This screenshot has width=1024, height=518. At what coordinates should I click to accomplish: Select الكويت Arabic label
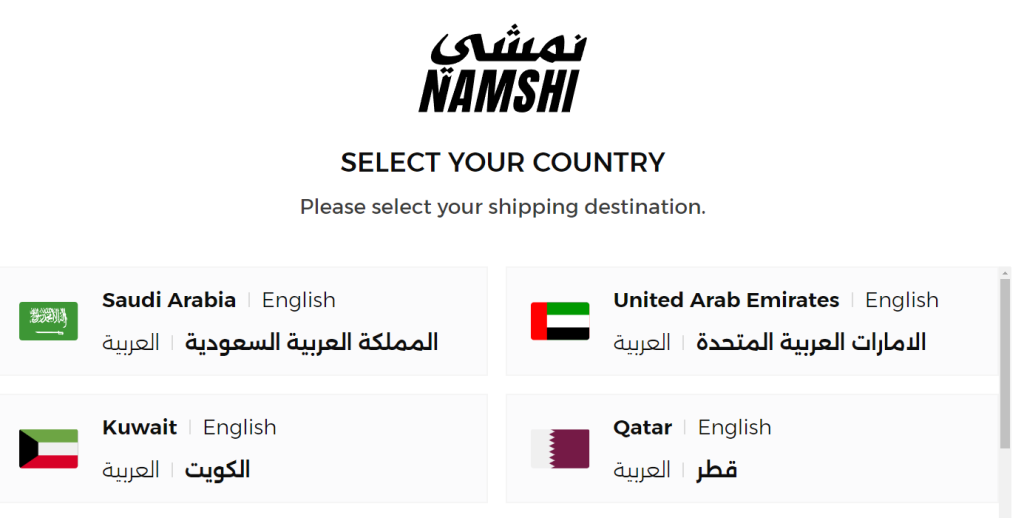coord(217,470)
